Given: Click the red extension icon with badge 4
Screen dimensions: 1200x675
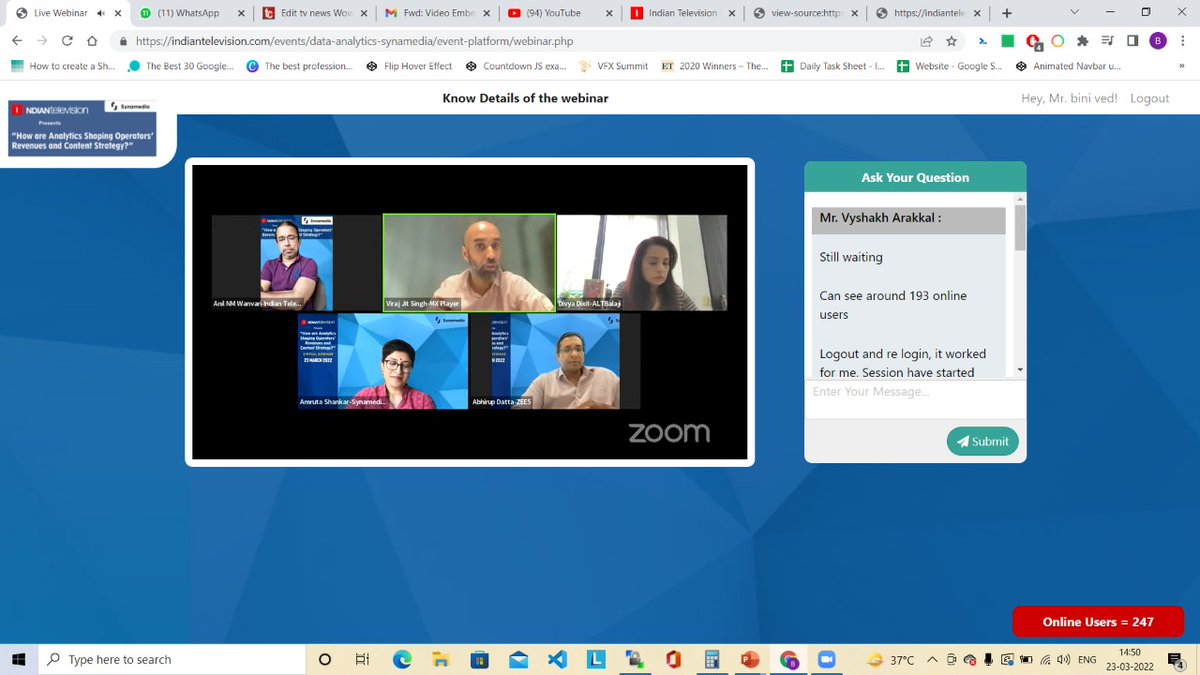Looking at the screenshot, I should (x=1033, y=42).
